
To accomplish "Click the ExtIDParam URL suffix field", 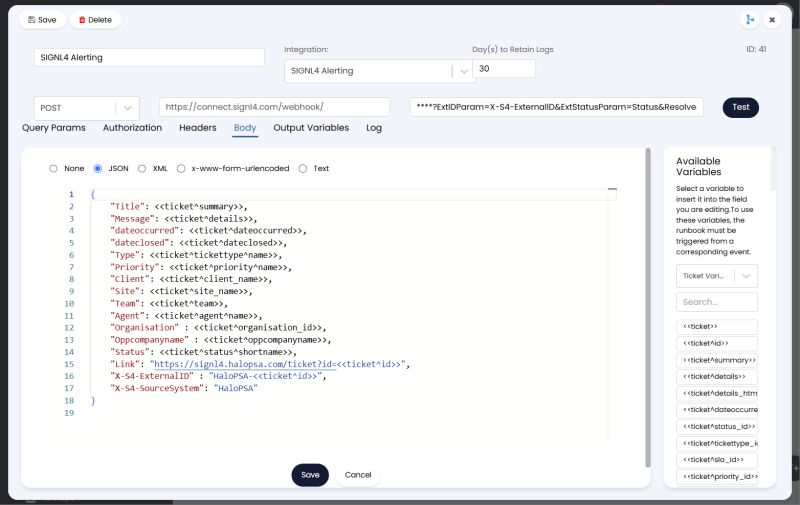I will click(556, 107).
